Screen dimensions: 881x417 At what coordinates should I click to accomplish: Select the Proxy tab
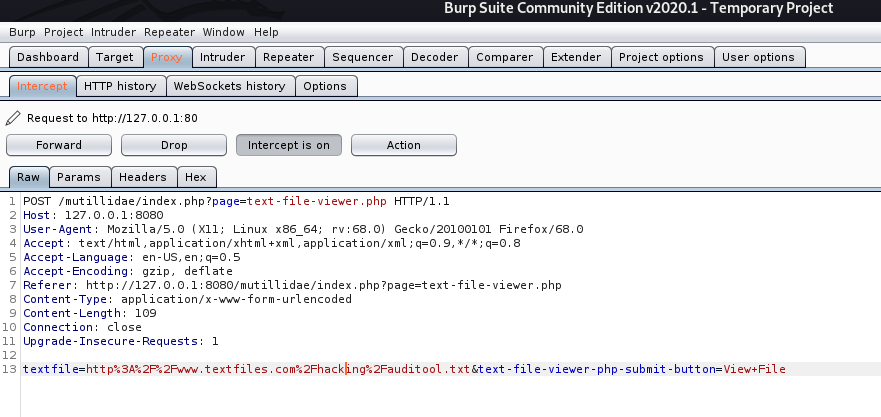pos(167,57)
